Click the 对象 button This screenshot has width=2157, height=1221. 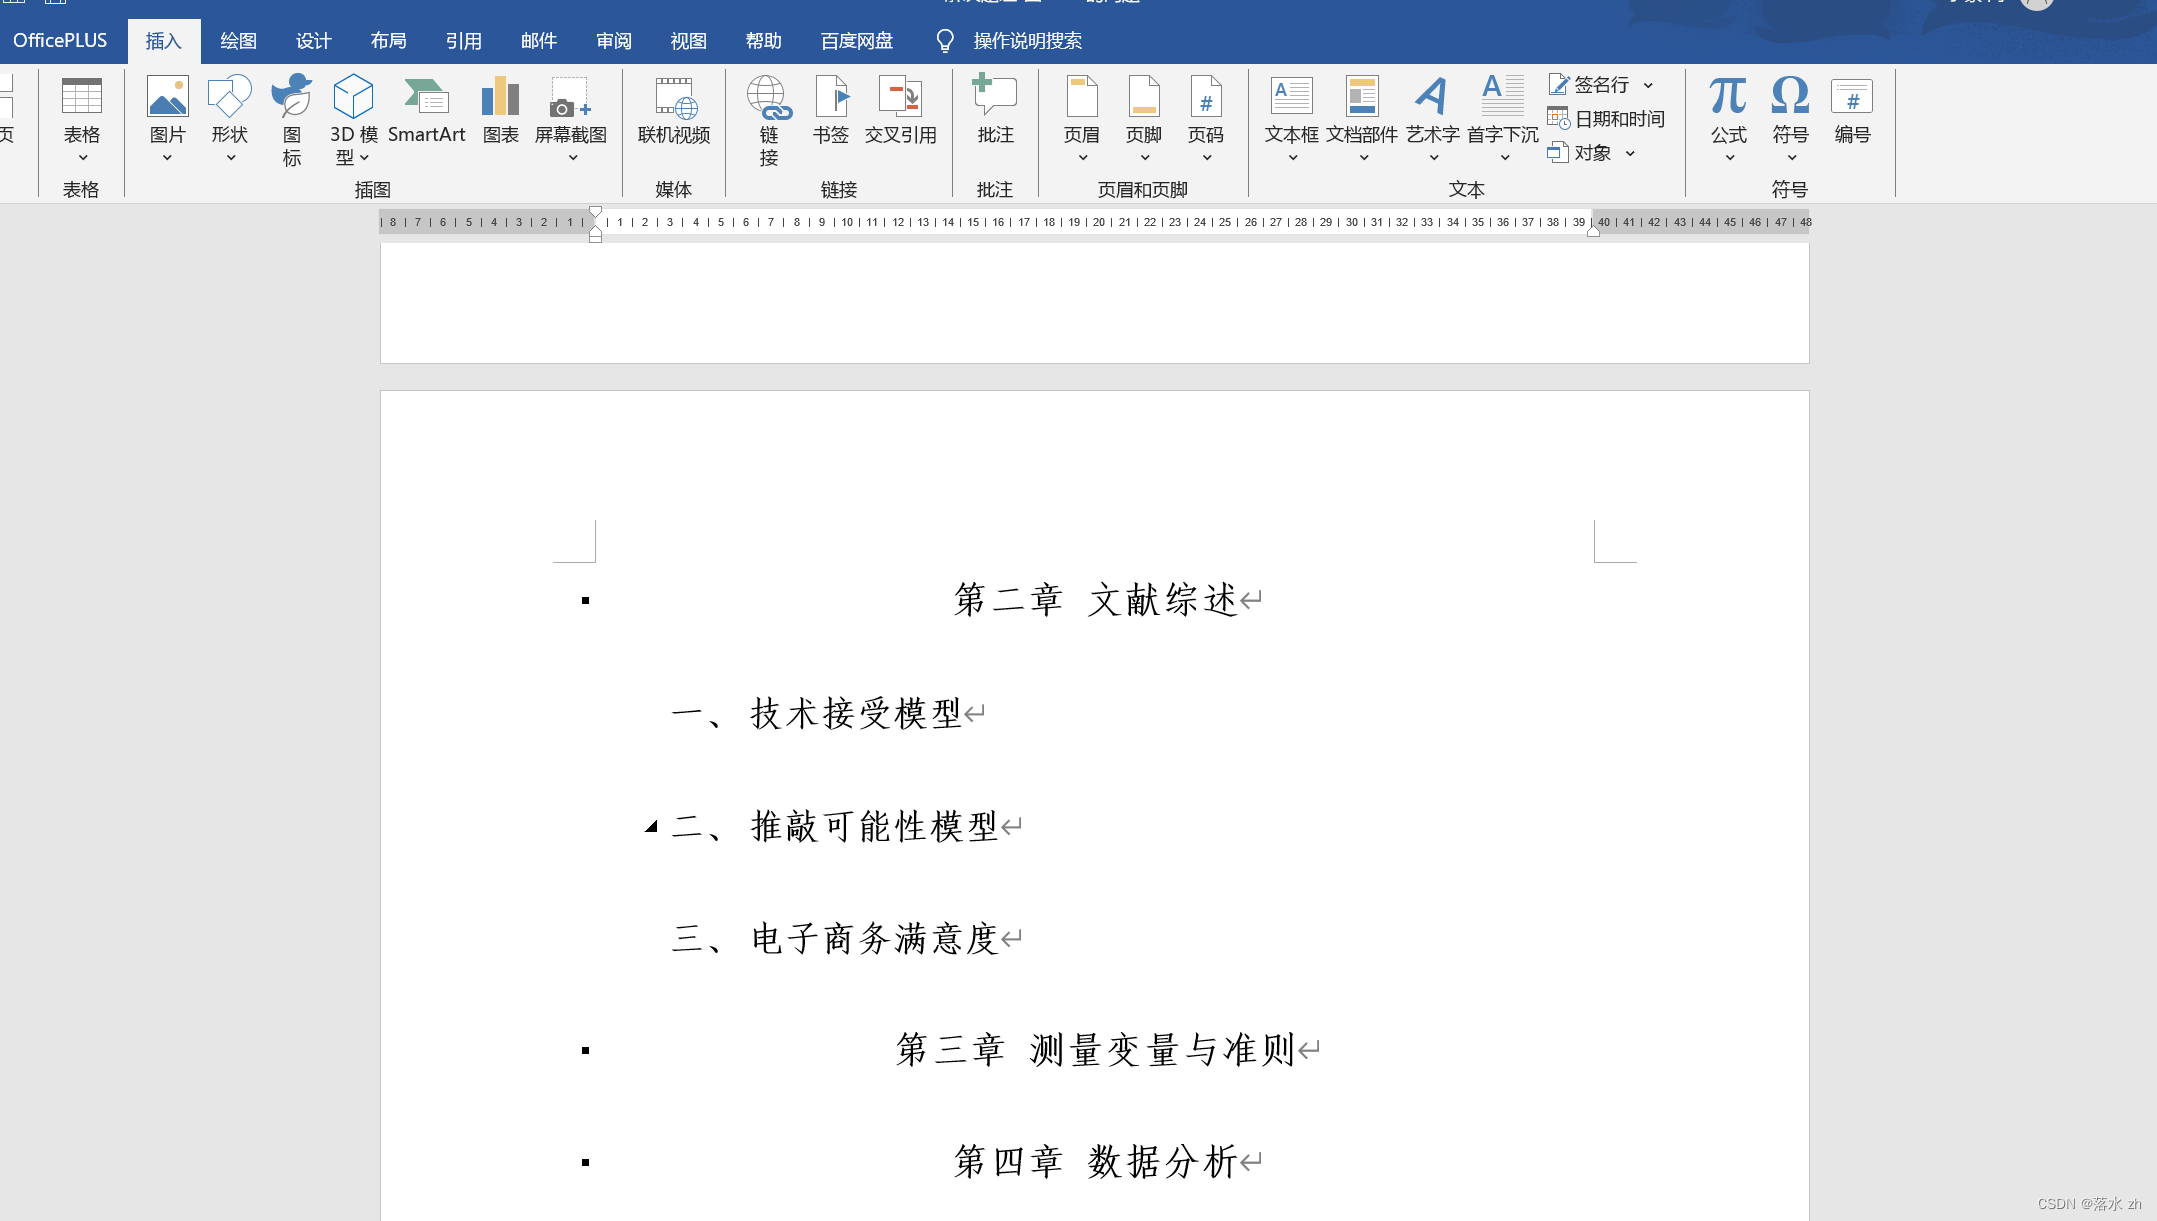pos(1580,153)
